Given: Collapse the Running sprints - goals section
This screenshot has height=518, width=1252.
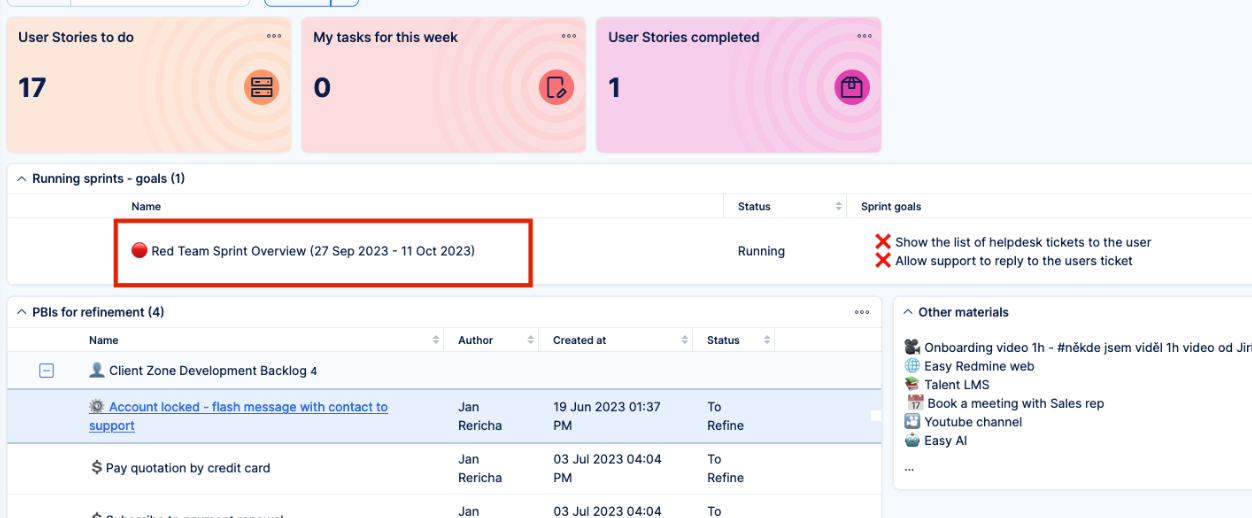Looking at the screenshot, I should [x=22, y=179].
